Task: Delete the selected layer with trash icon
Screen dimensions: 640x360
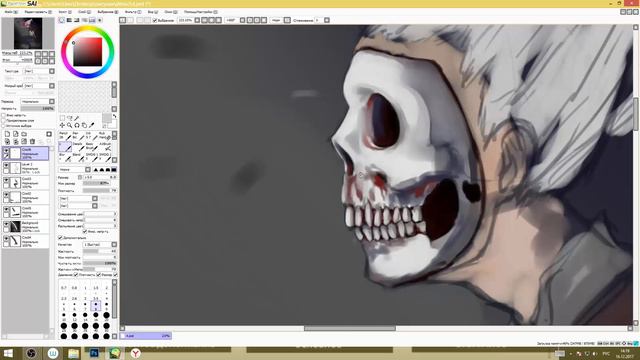Action: coord(32,142)
